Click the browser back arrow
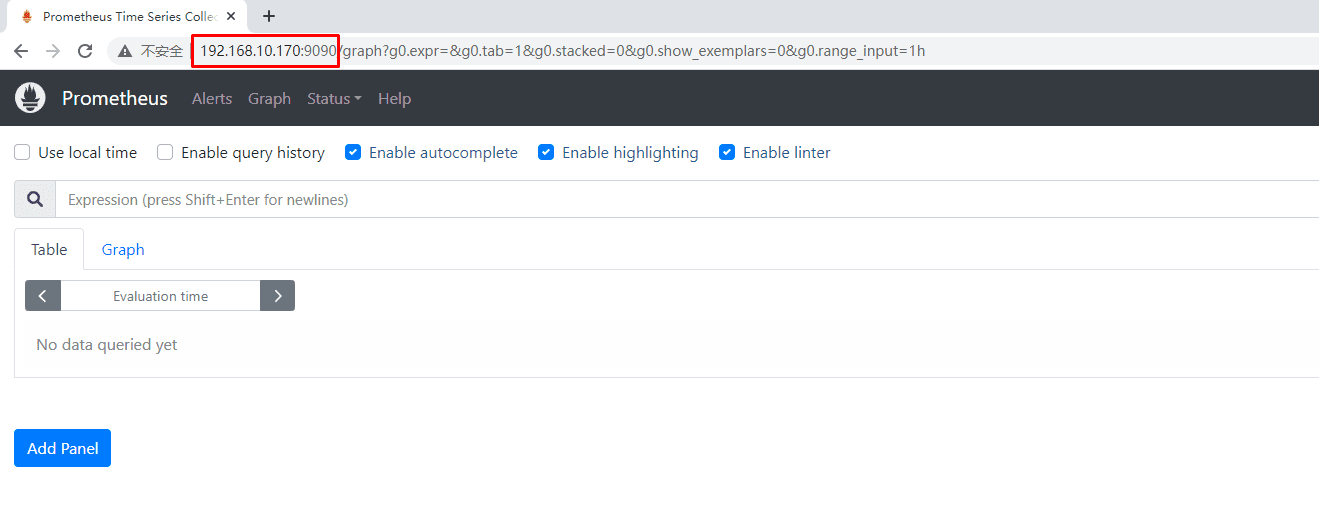Image resolution: width=1319 pixels, height=509 pixels. tap(21, 51)
